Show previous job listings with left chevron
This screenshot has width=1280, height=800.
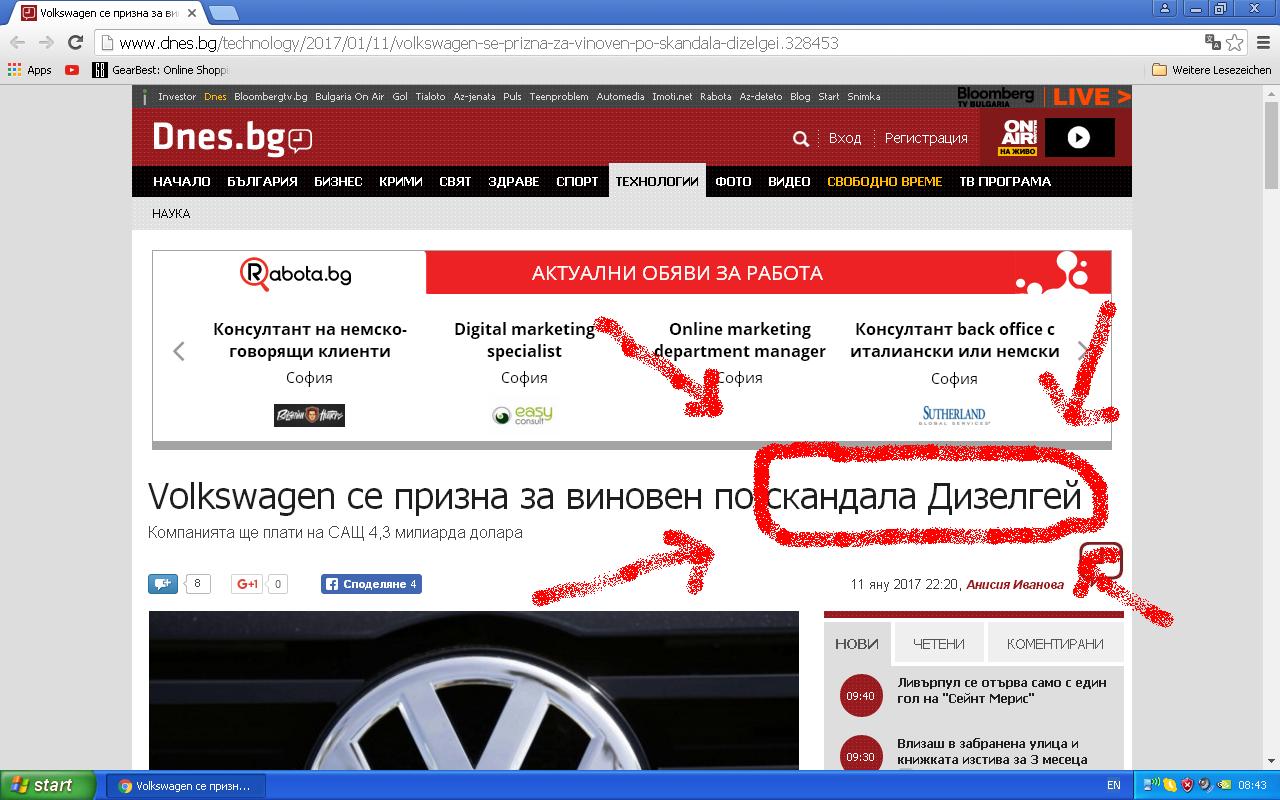(179, 351)
